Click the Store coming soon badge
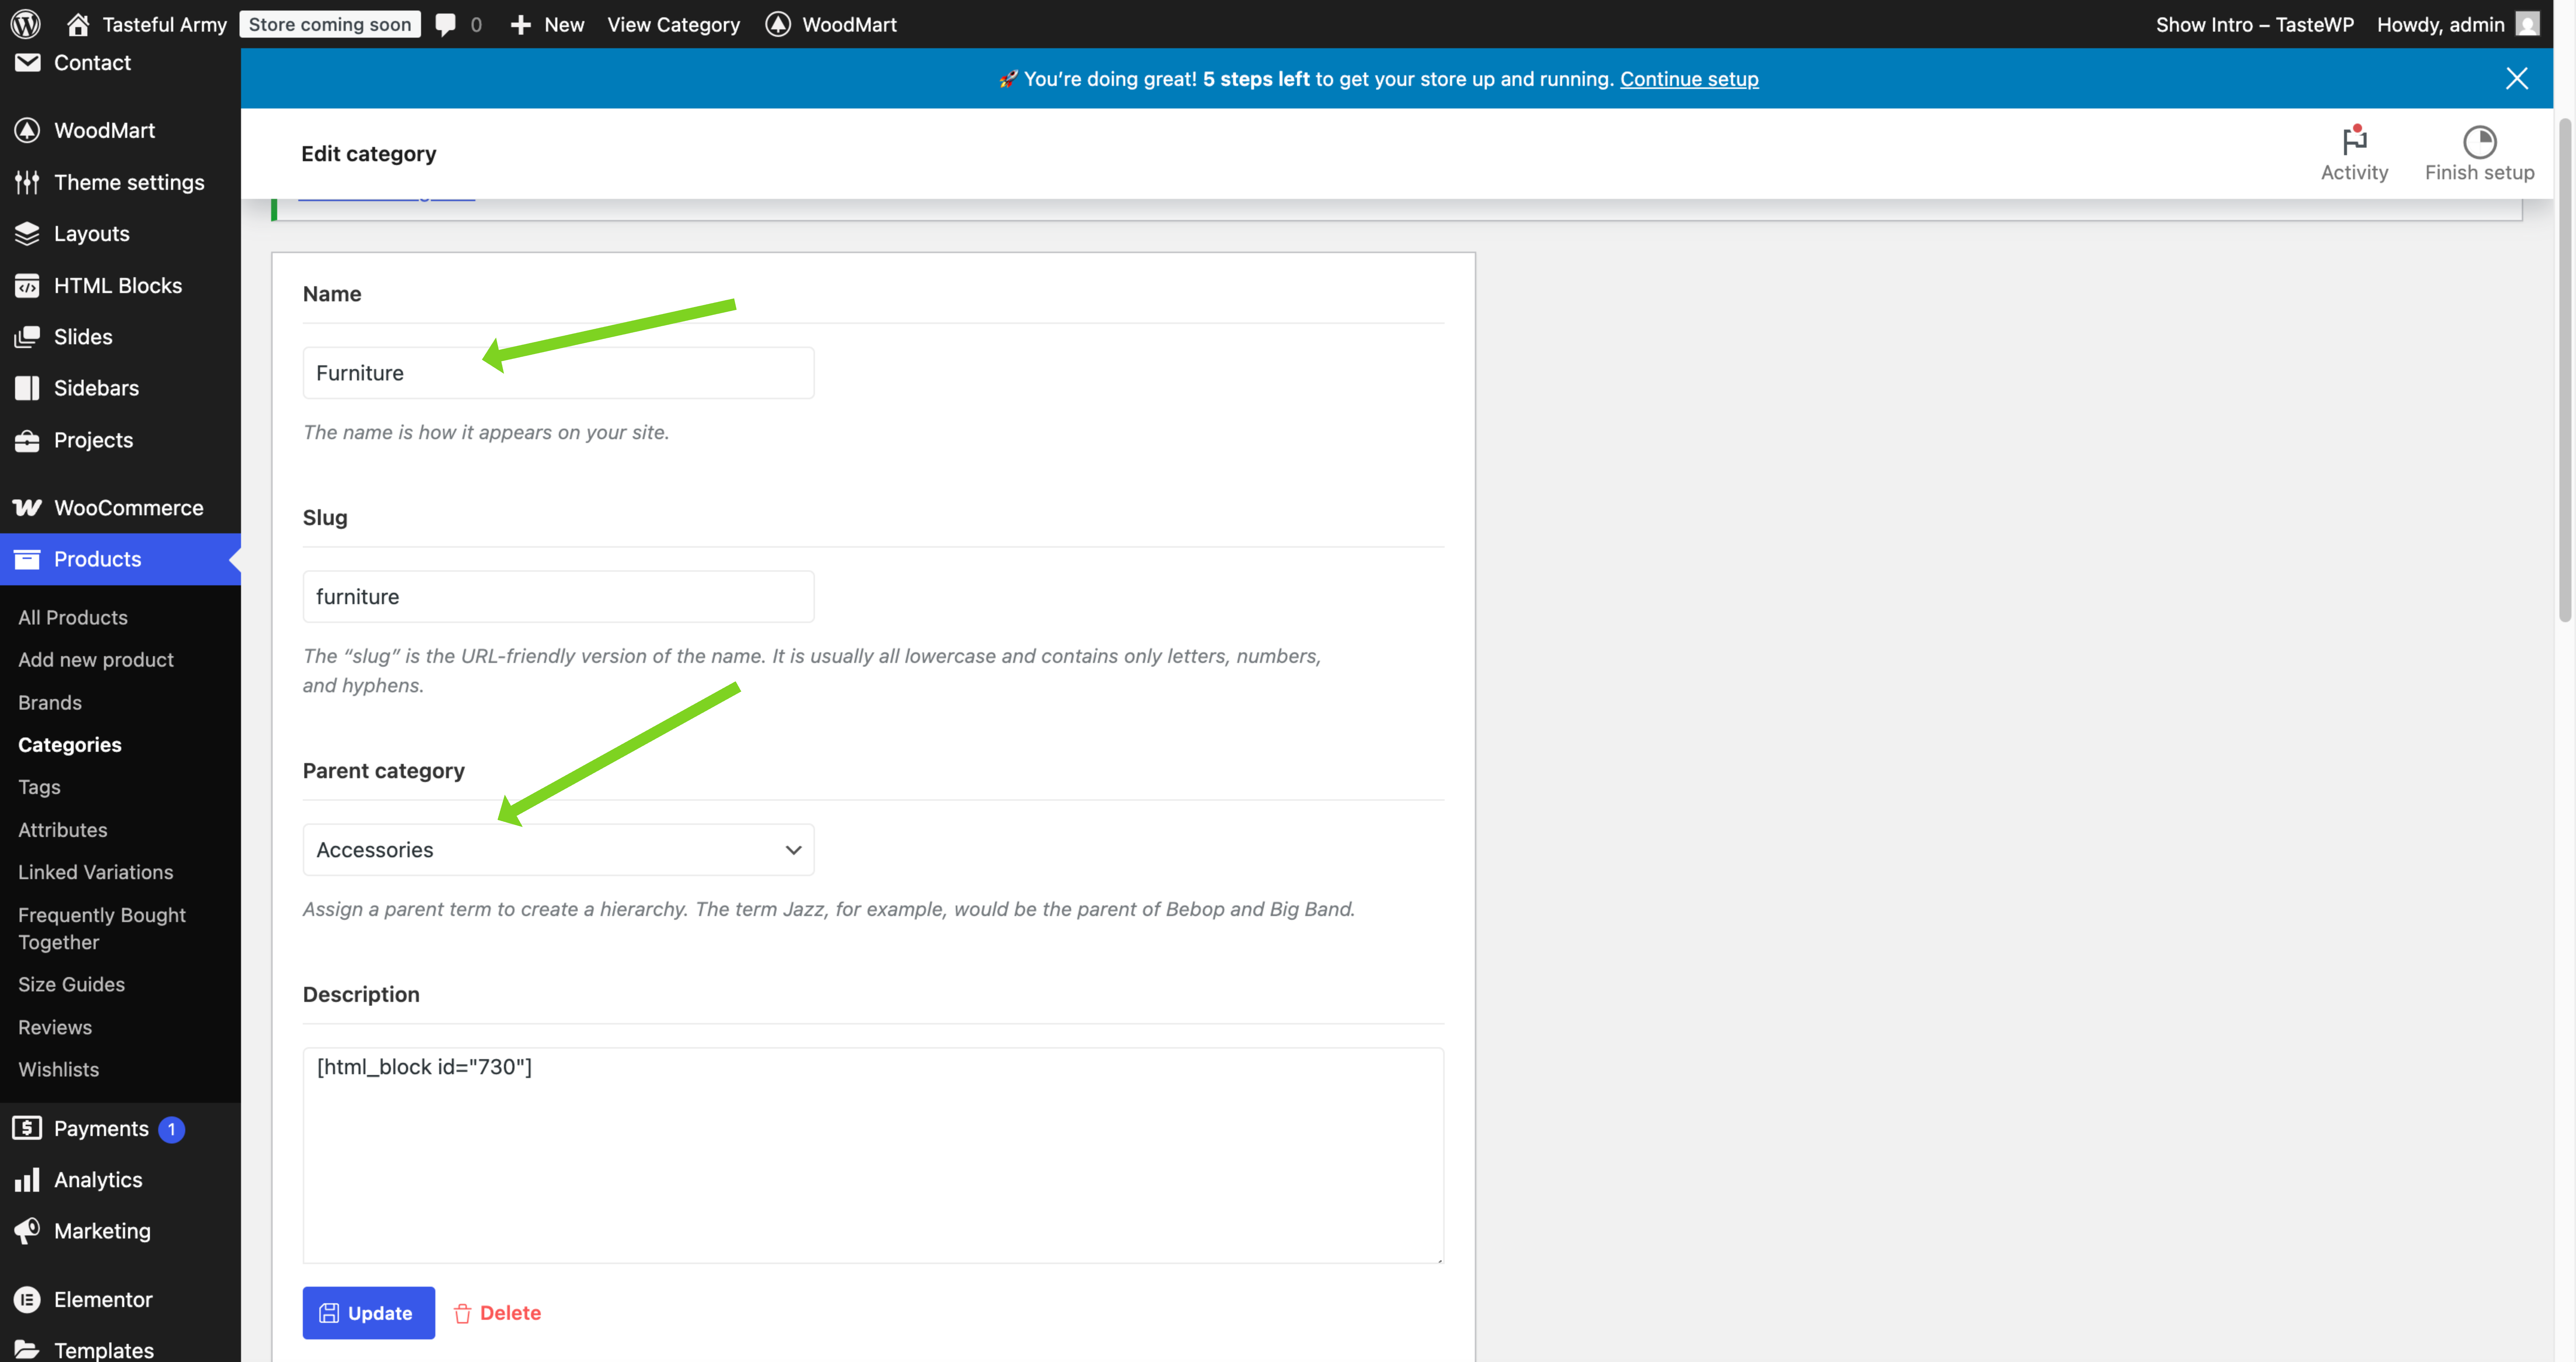Screen dimensions: 2576x1362 (x=330, y=24)
